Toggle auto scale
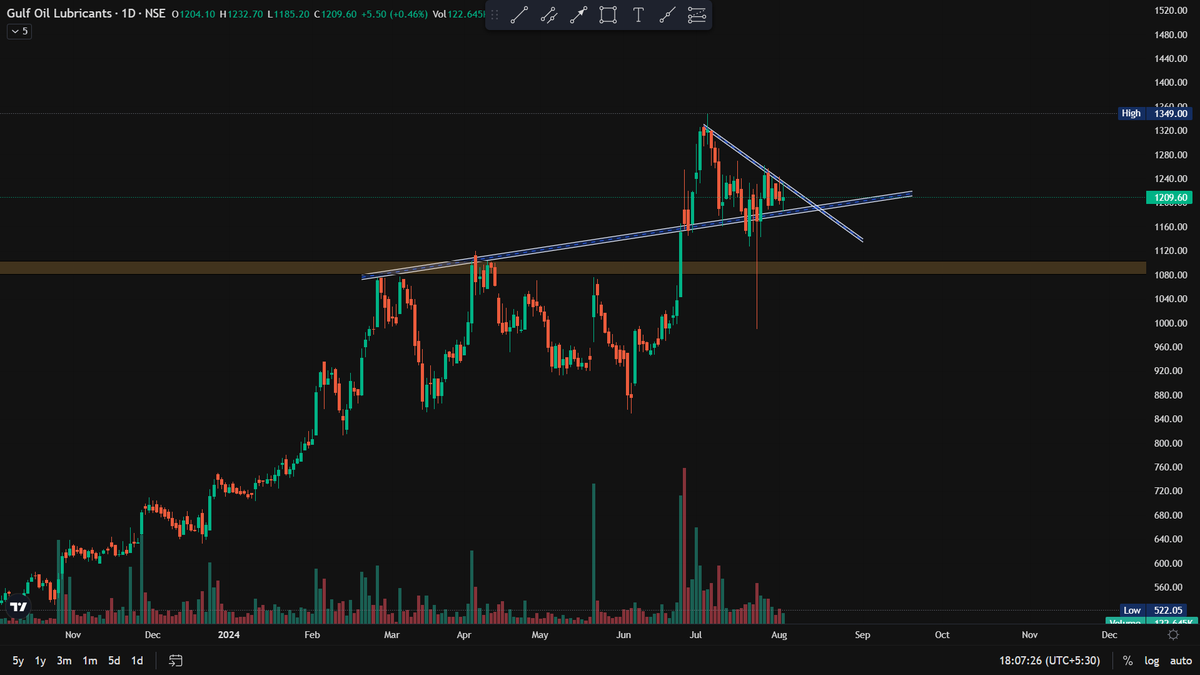Screen dimensions: 1200x675 point(1179,661)
